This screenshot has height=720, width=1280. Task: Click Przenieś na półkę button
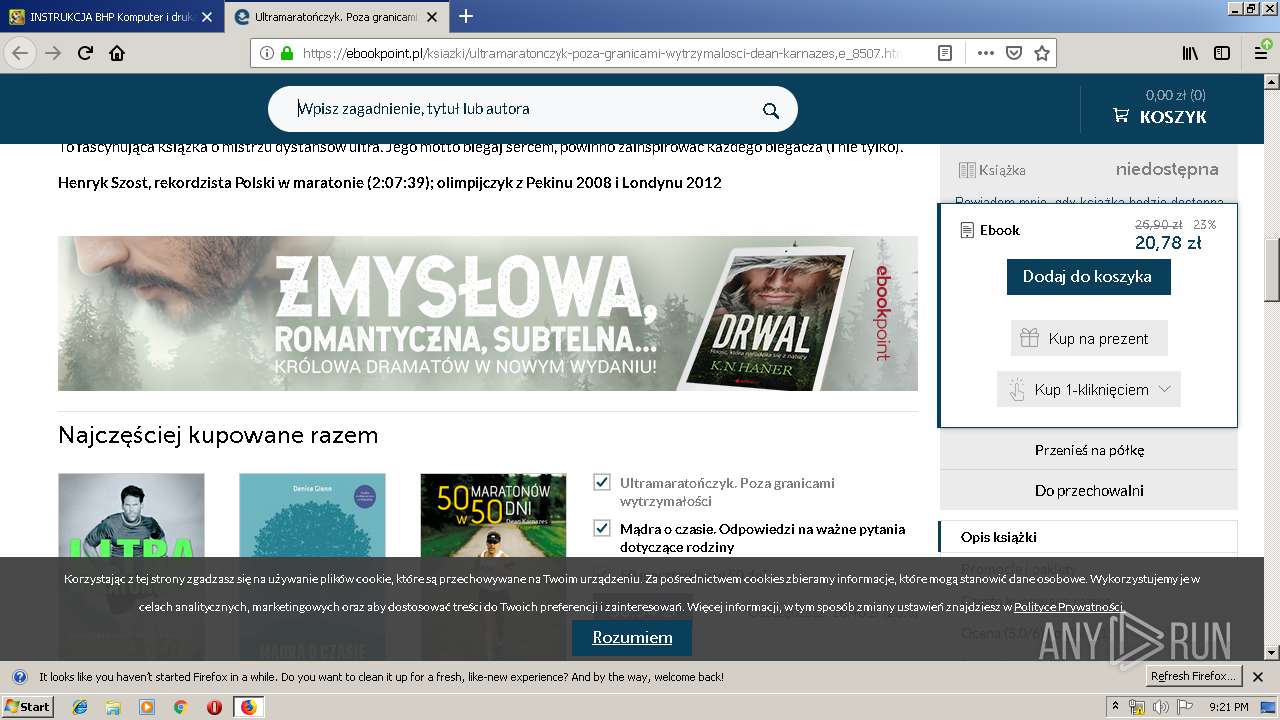tap(1088, 450)
